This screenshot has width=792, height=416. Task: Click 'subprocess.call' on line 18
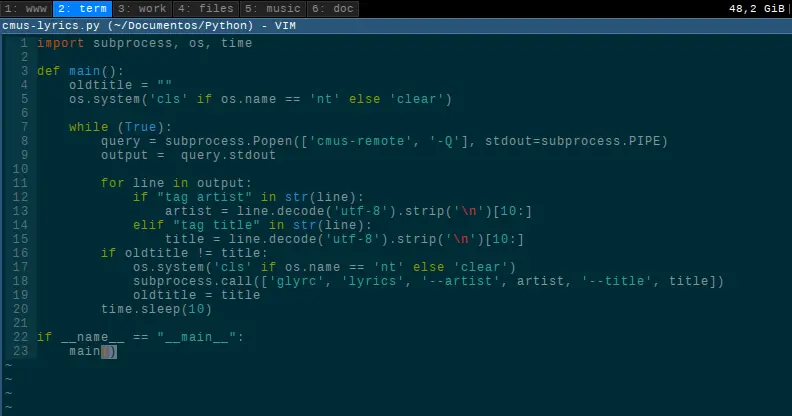click(x=192, y=281)
